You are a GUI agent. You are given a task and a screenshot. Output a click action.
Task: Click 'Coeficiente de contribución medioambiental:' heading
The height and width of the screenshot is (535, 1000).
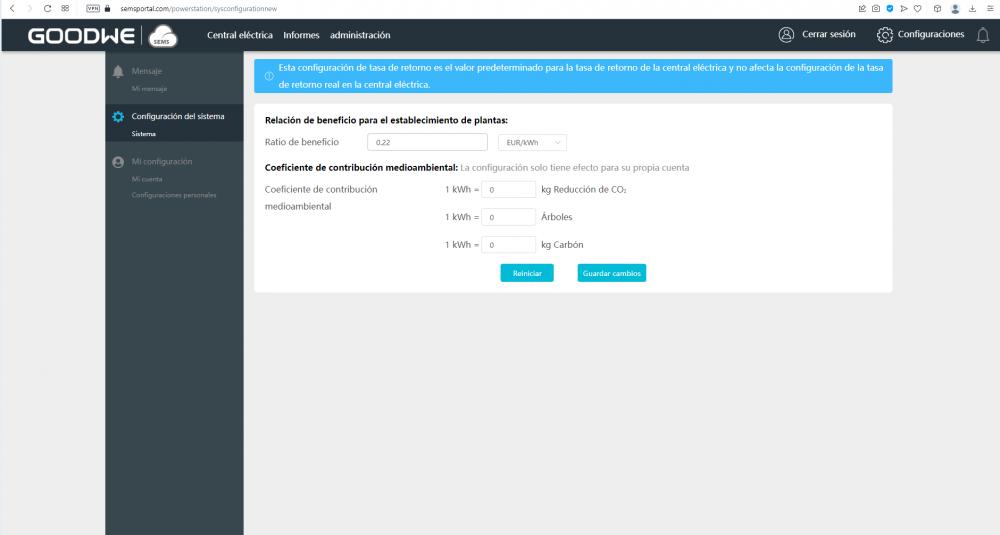coord(362,168)
